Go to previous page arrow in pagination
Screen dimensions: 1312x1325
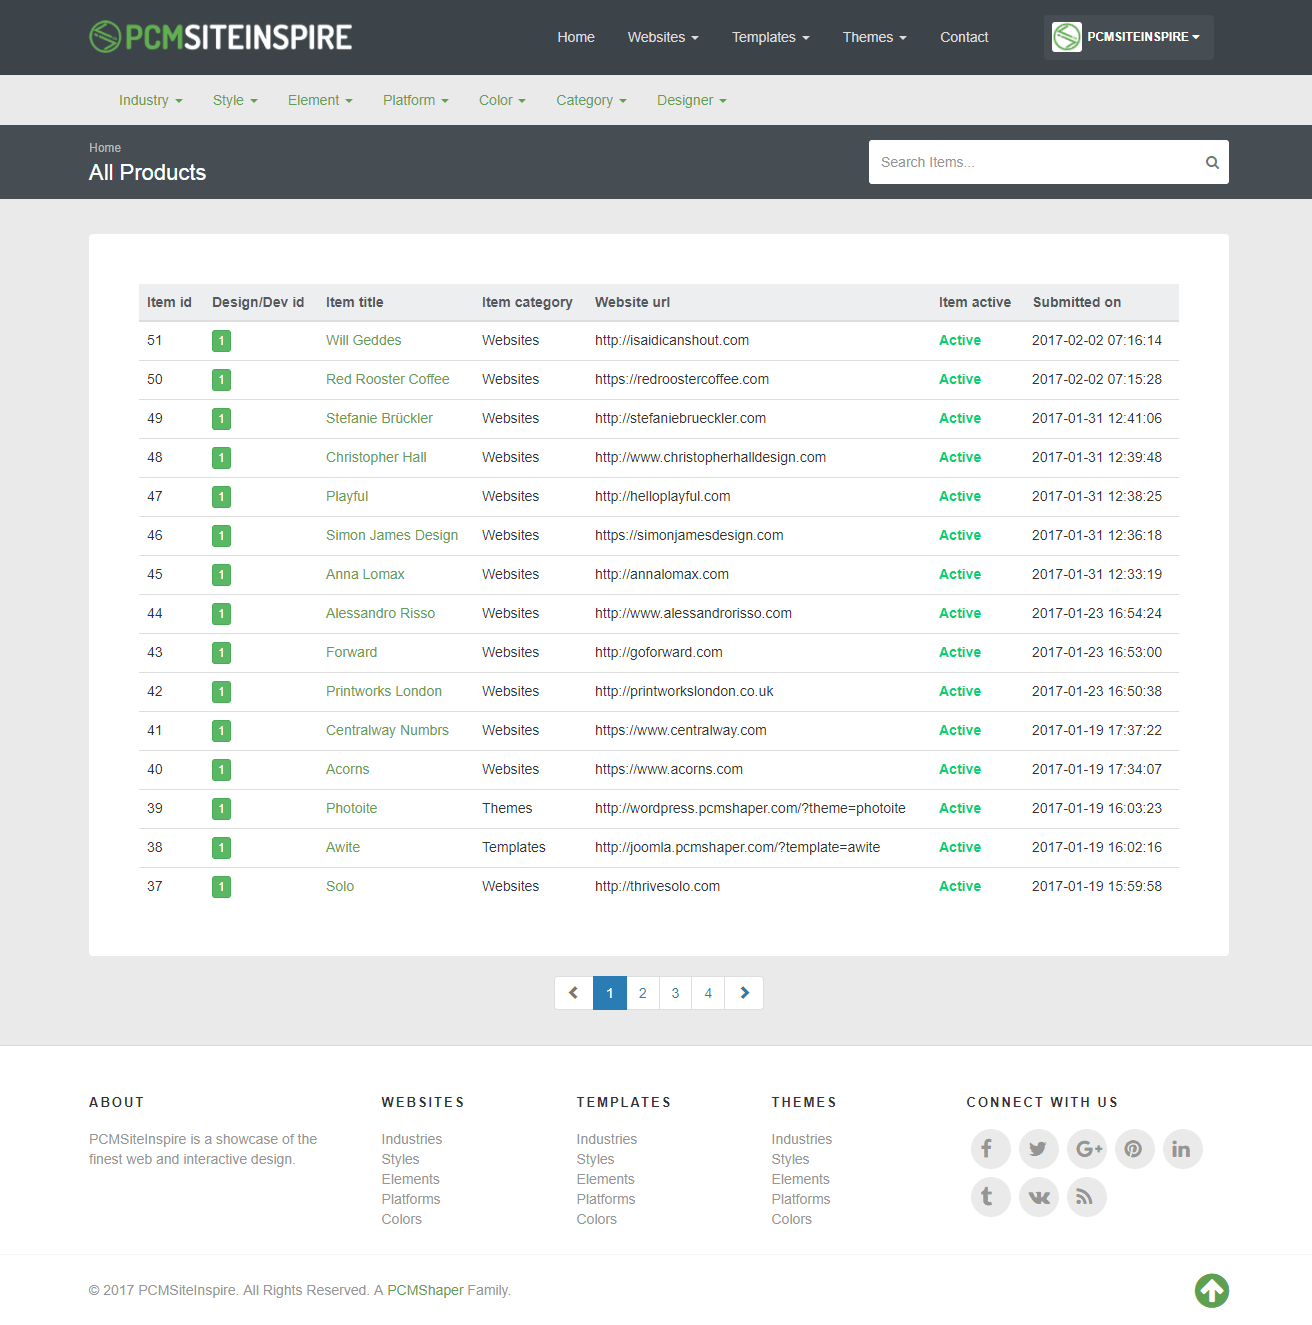(x=573, y=993)
